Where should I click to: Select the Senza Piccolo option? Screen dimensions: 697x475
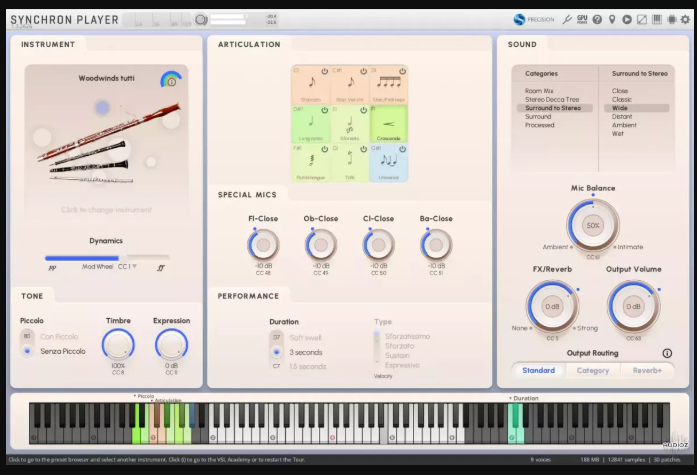[63, 351]
